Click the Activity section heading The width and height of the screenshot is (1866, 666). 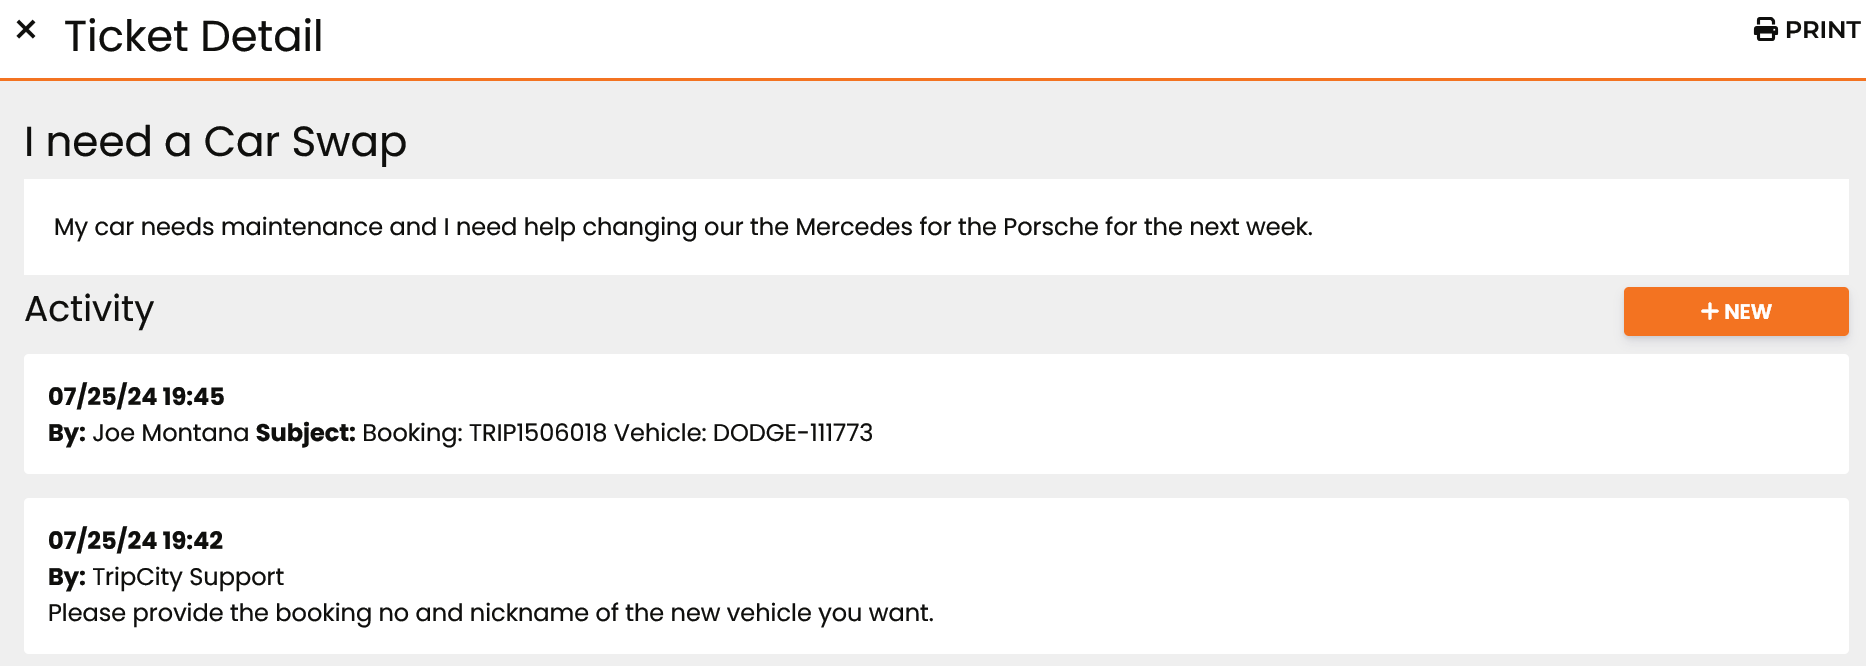(x=89, y=309)
